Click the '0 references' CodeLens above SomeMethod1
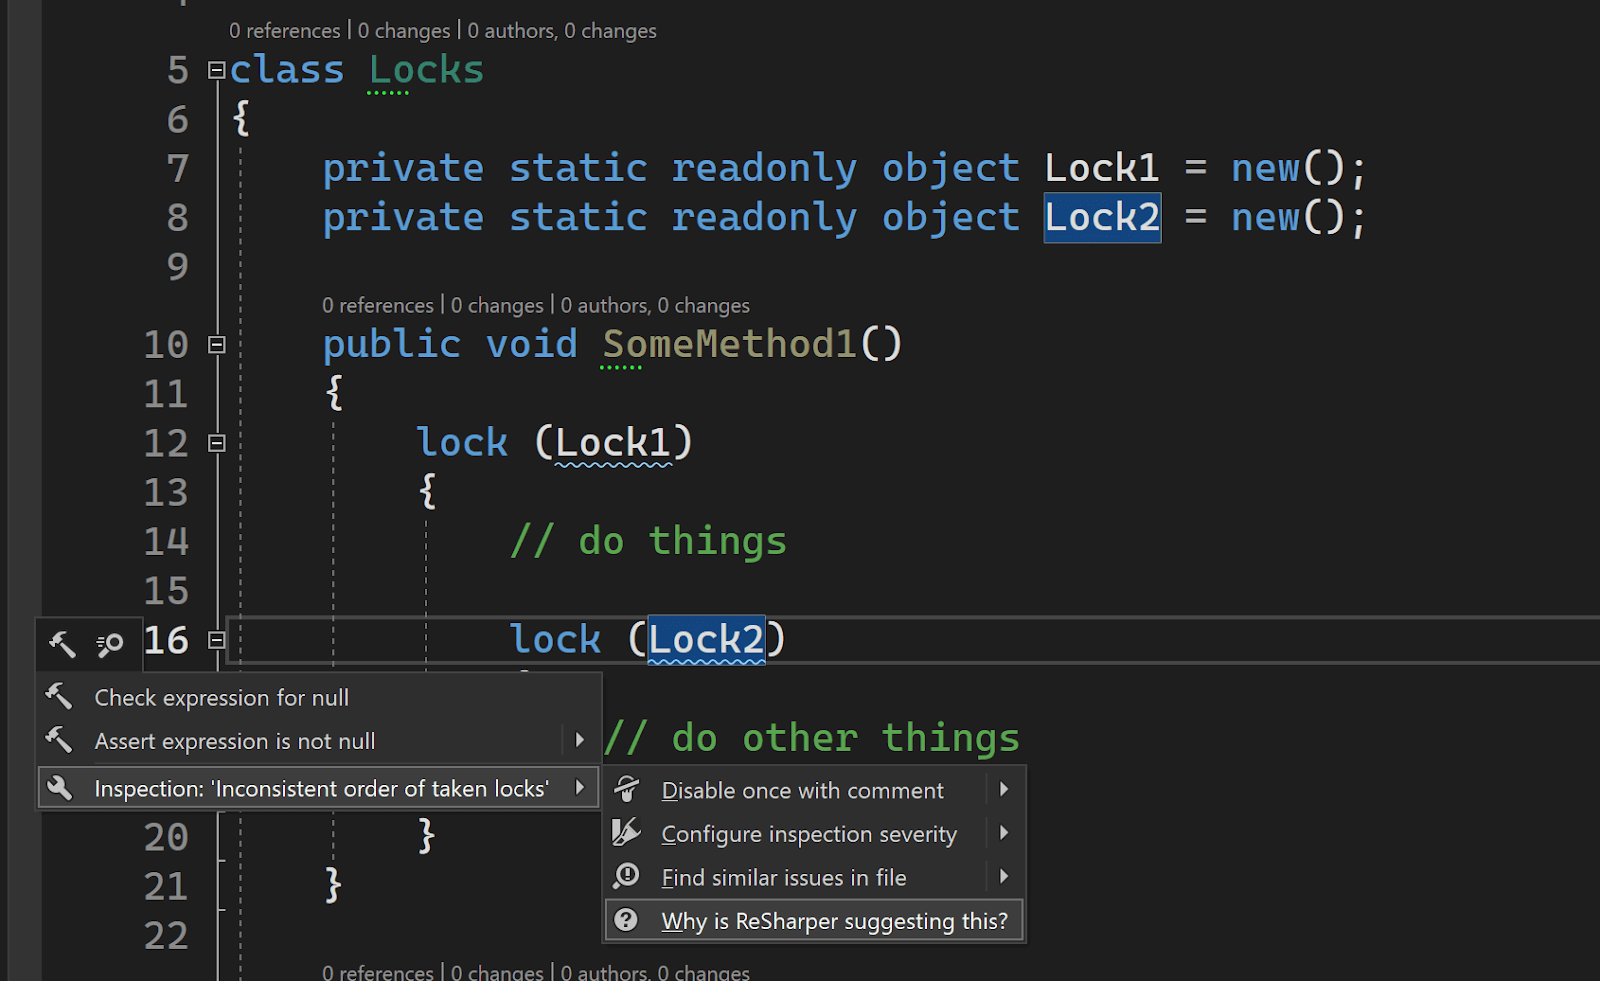 pos(377,305)
